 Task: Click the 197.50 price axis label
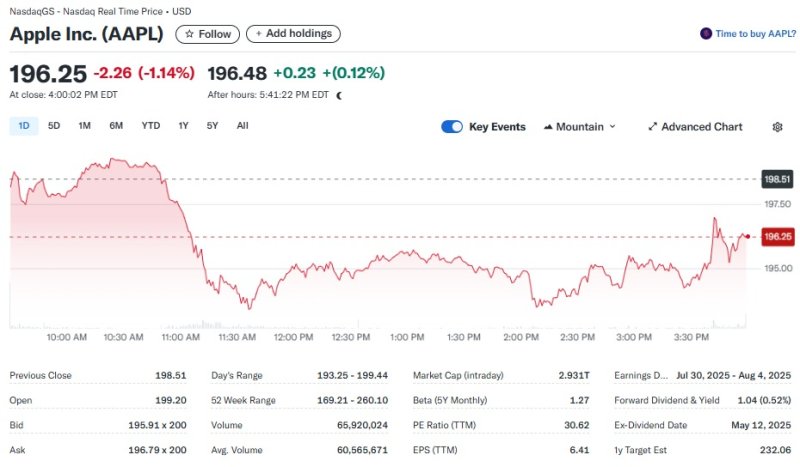(778, 204)
